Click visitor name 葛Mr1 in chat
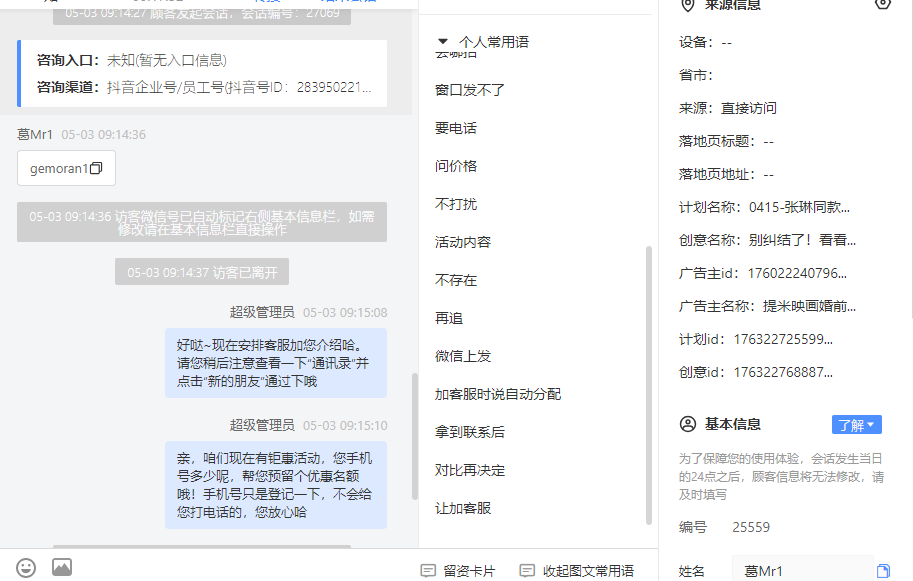The image size is (913, 581). point(34,134)
